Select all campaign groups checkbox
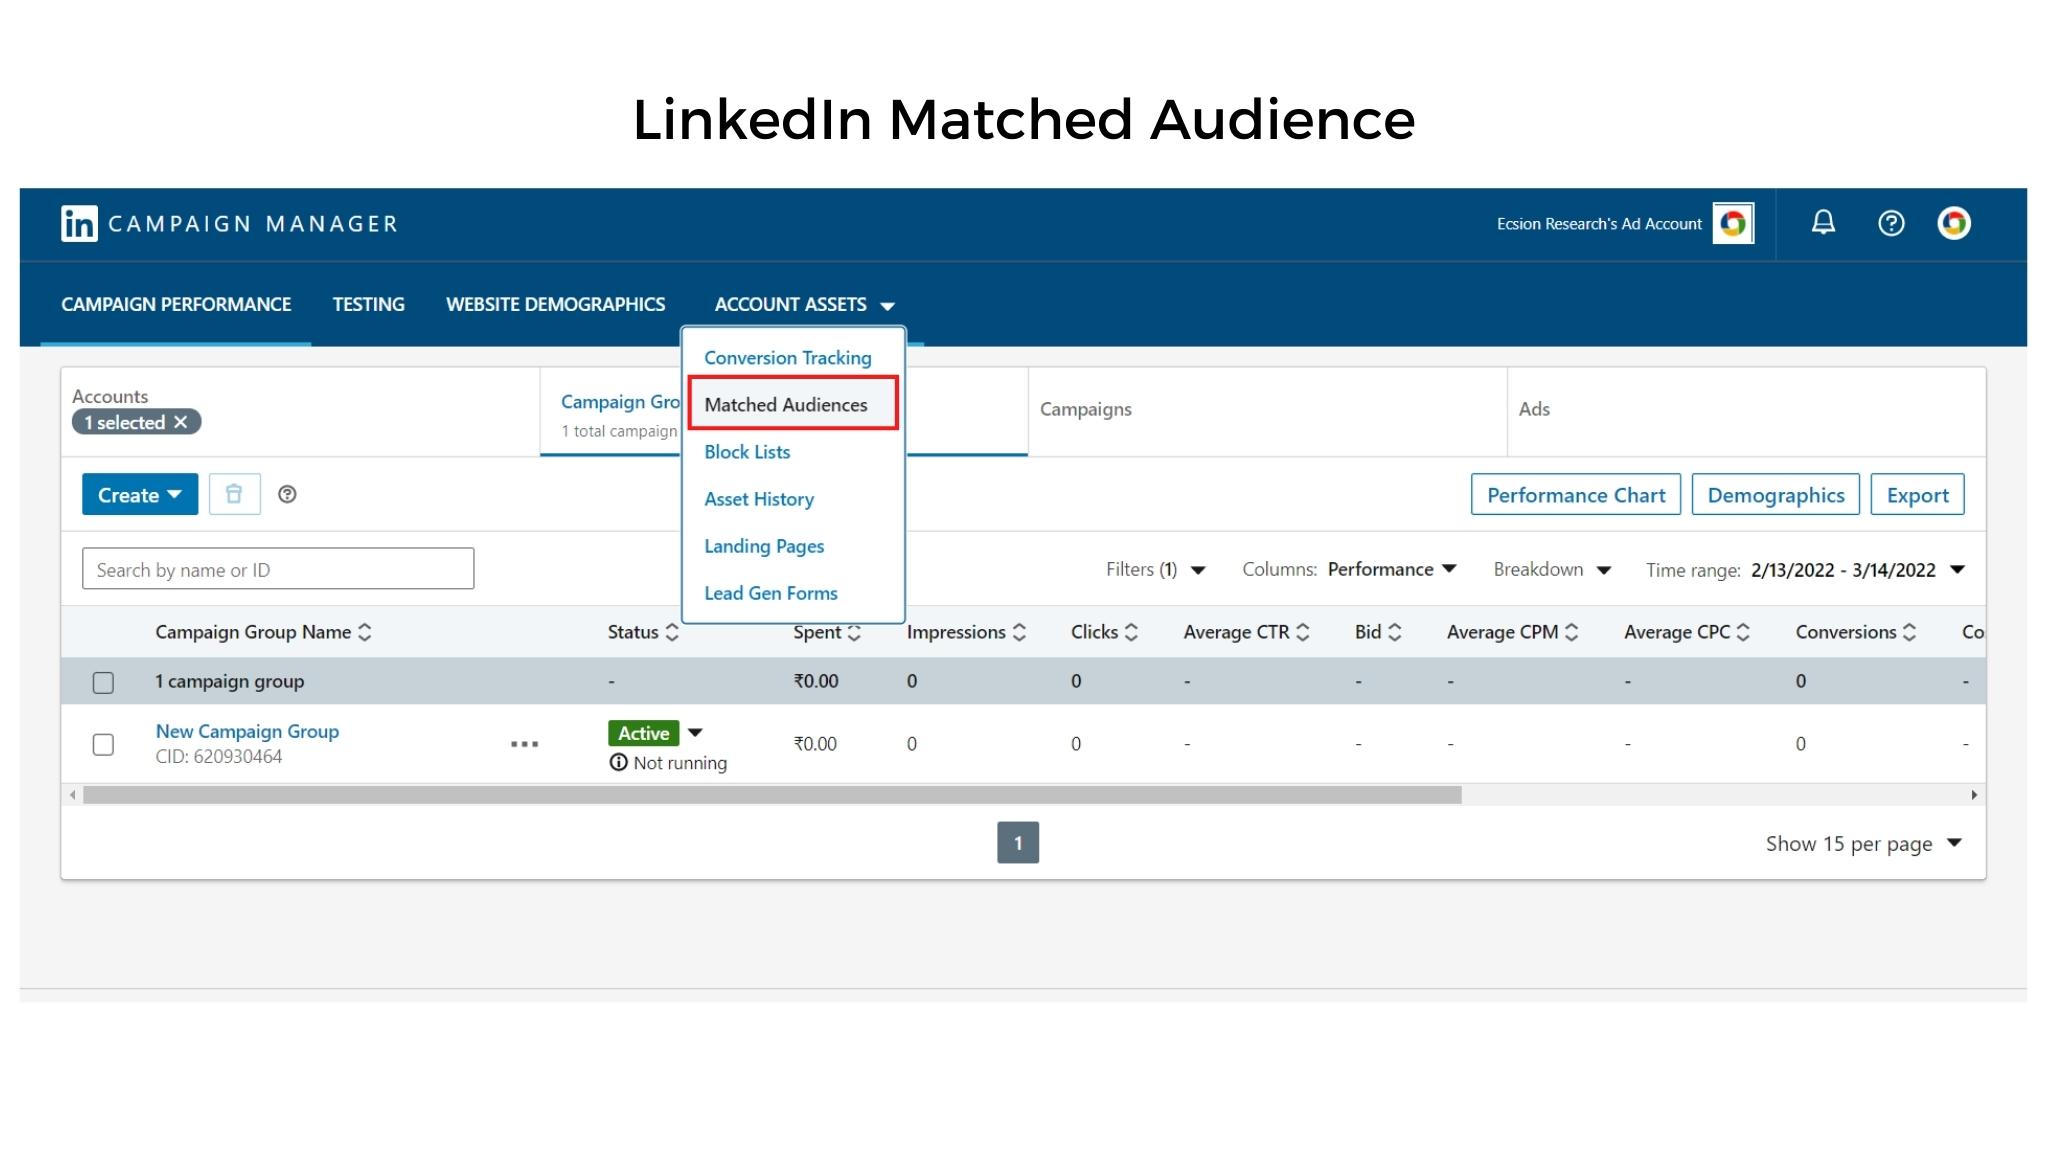Viewport: 2048px width, 1160px height. tap(103, 682)
